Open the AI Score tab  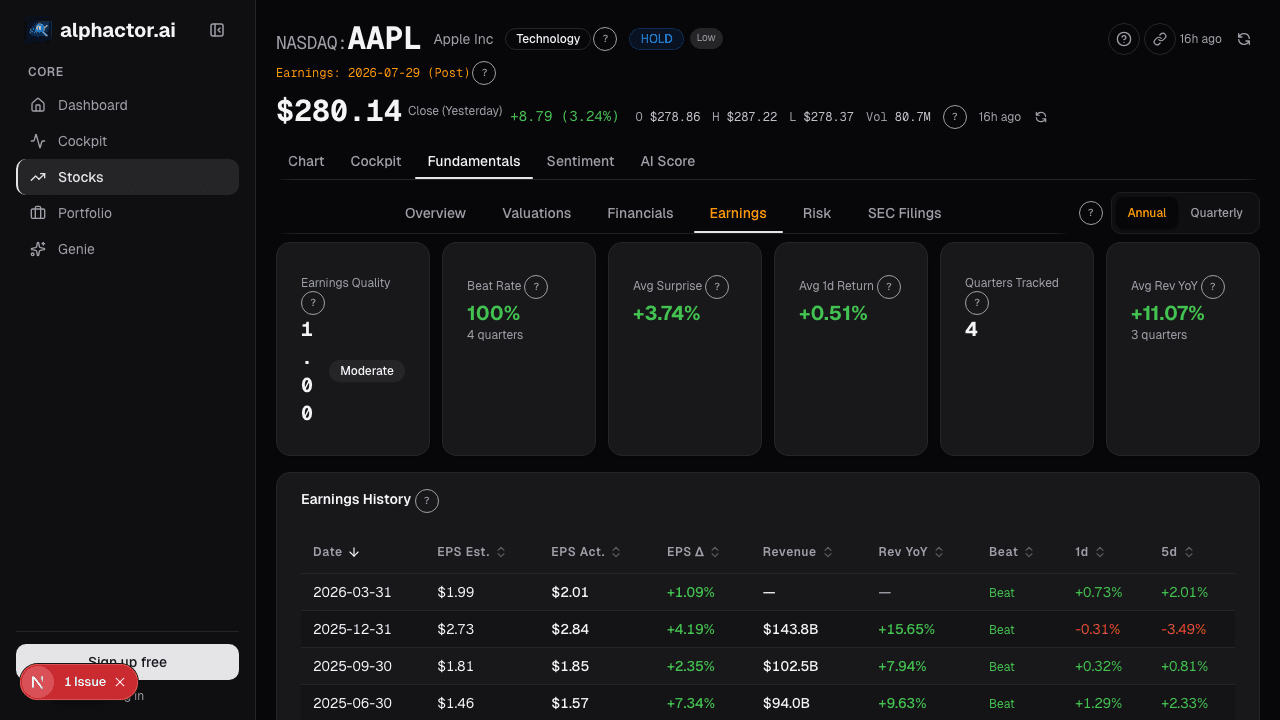(x=668, y=161)
